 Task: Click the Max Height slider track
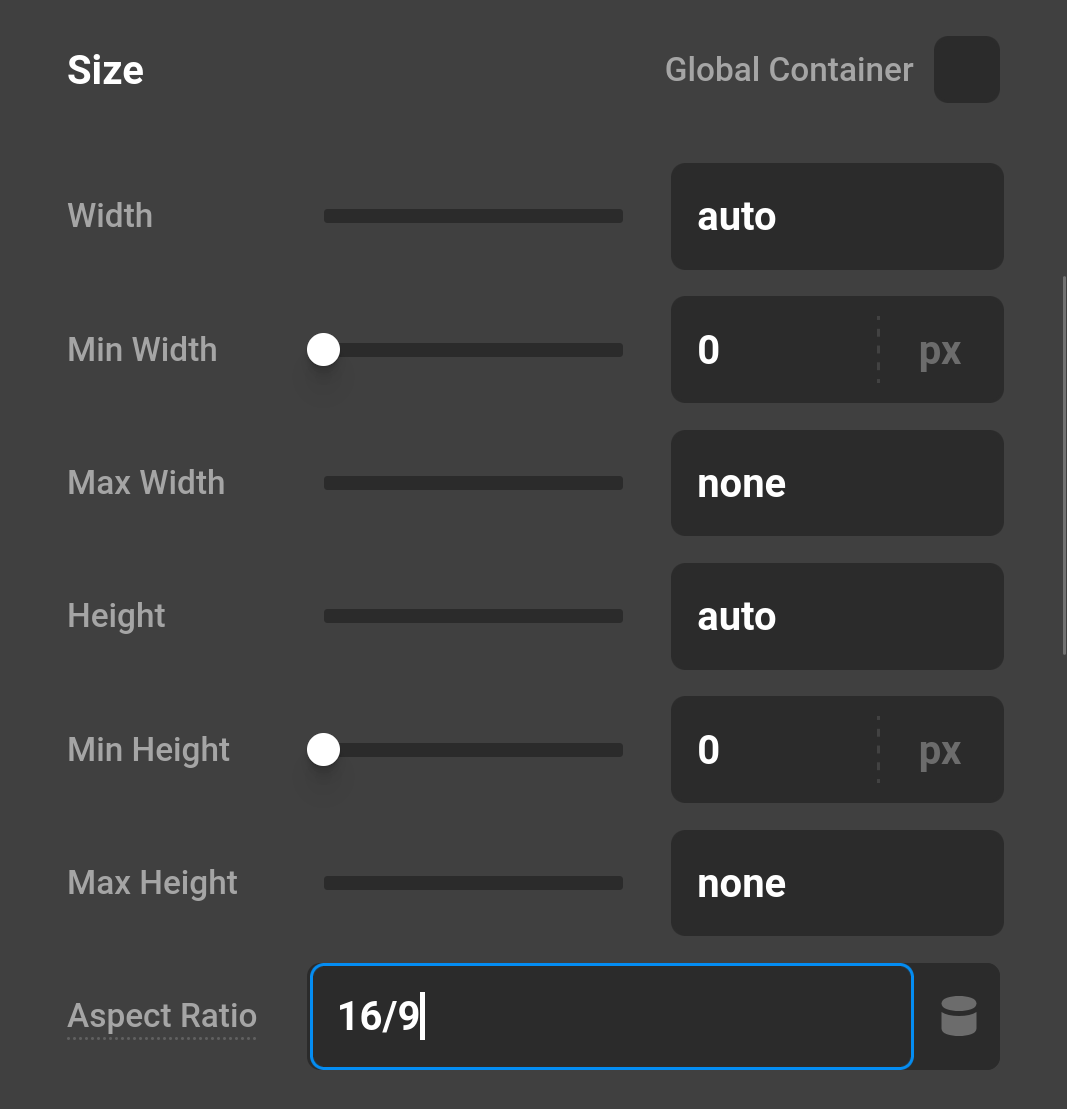pyautogui.click(x=472, y=883)
